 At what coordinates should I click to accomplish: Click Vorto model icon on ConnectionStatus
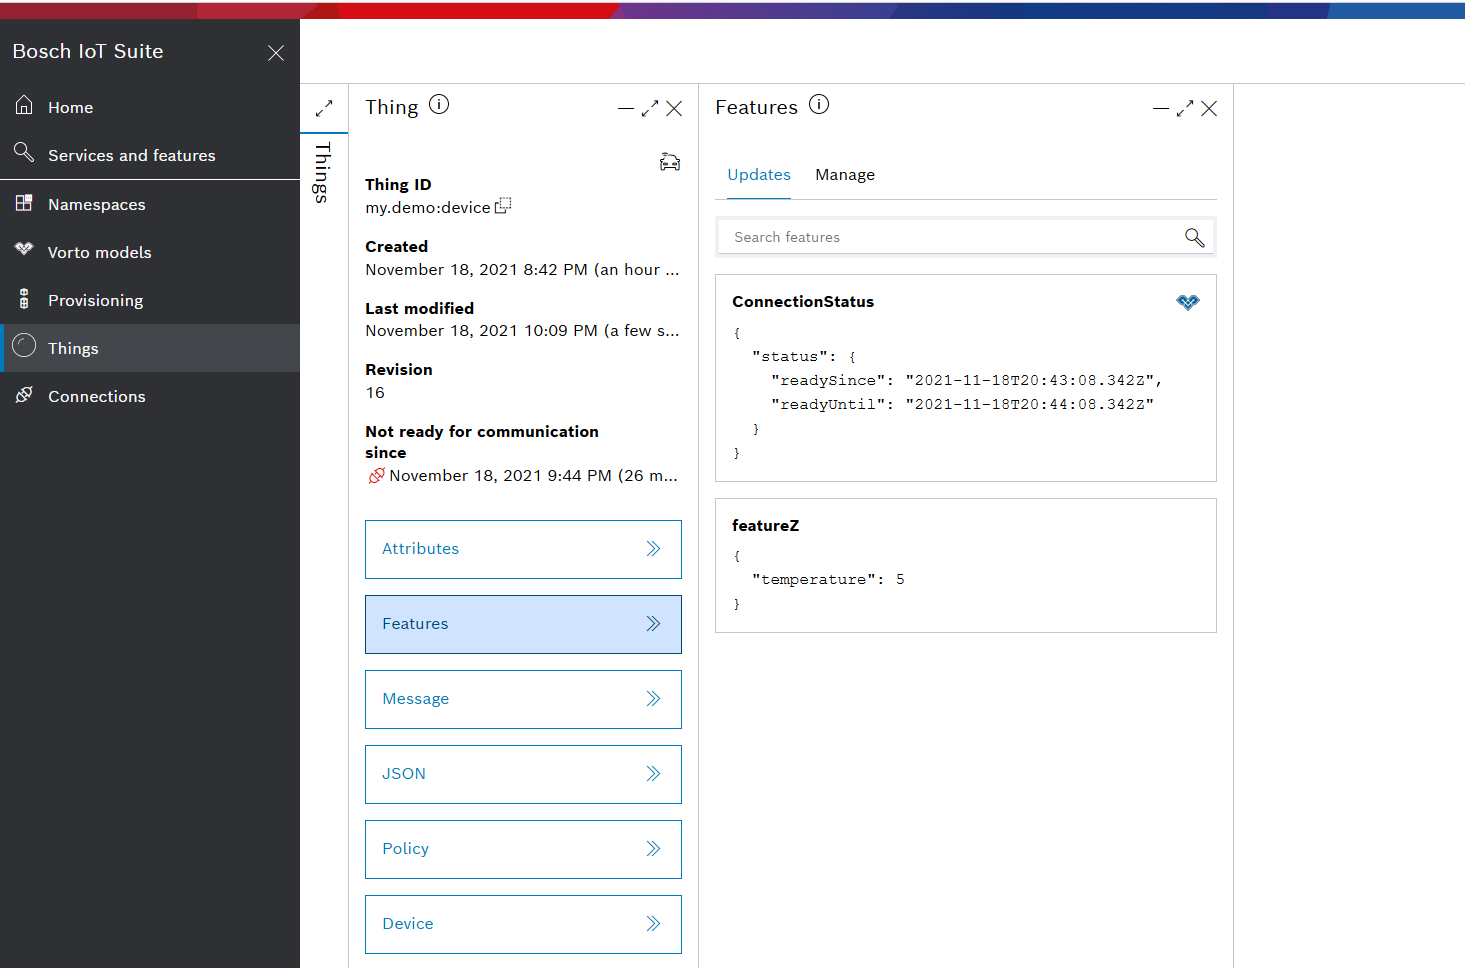[x=1188, y=302]
